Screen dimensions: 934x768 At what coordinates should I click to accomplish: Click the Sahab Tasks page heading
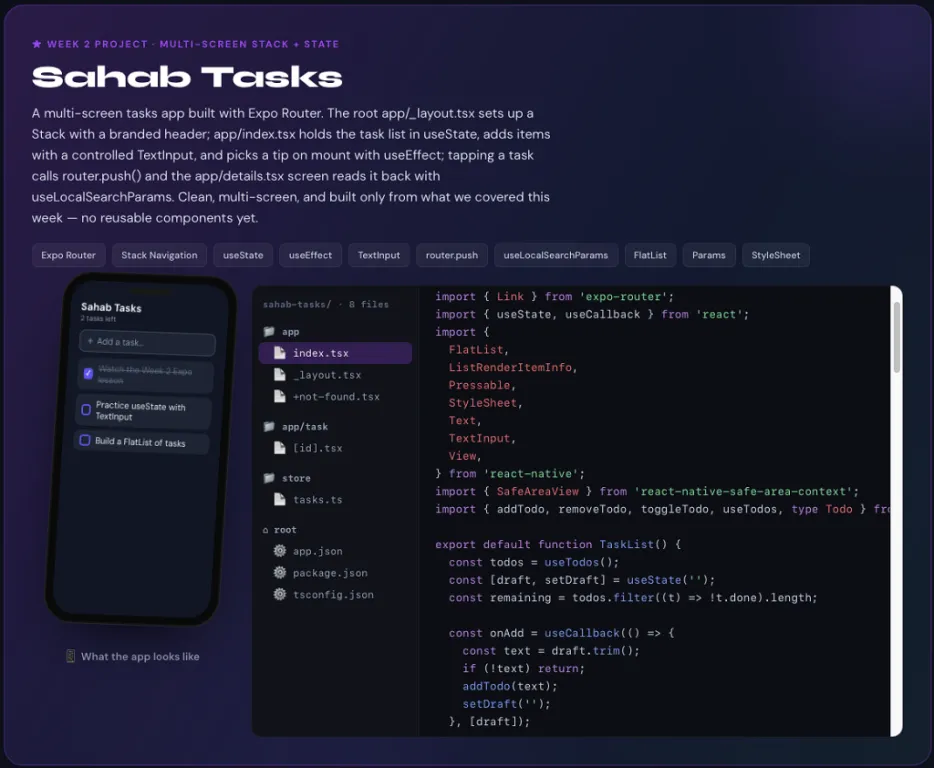(187, 77)
